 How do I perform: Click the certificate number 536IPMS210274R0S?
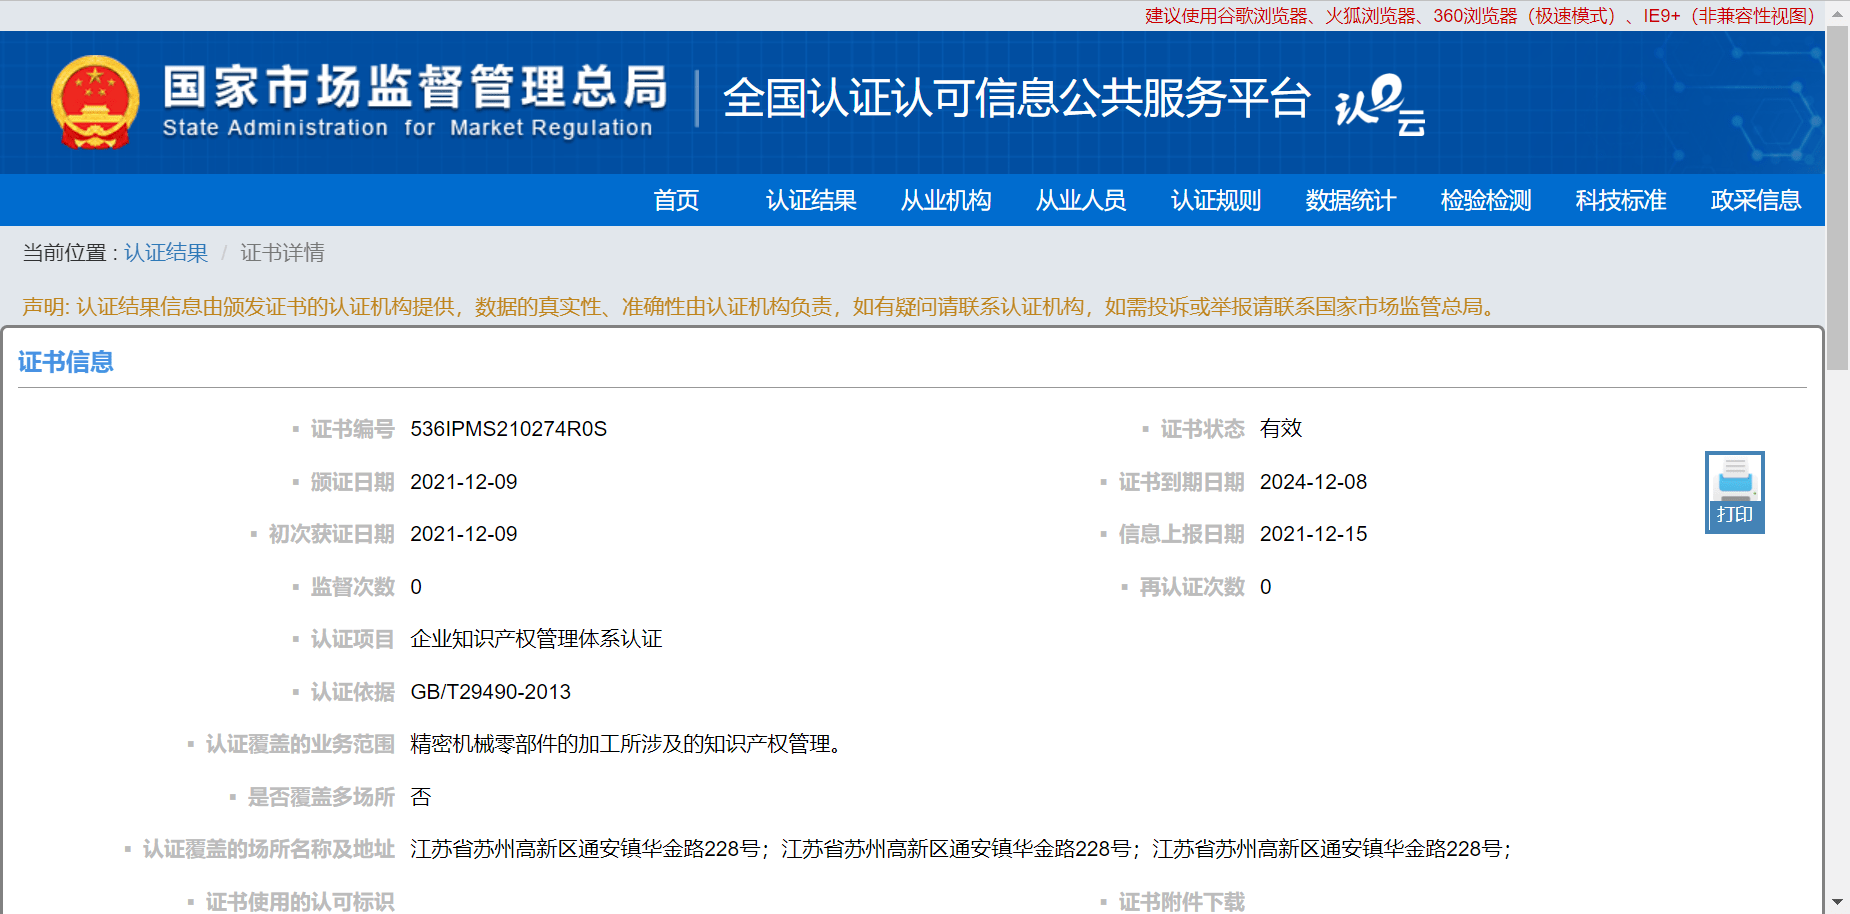pos(508,429)
